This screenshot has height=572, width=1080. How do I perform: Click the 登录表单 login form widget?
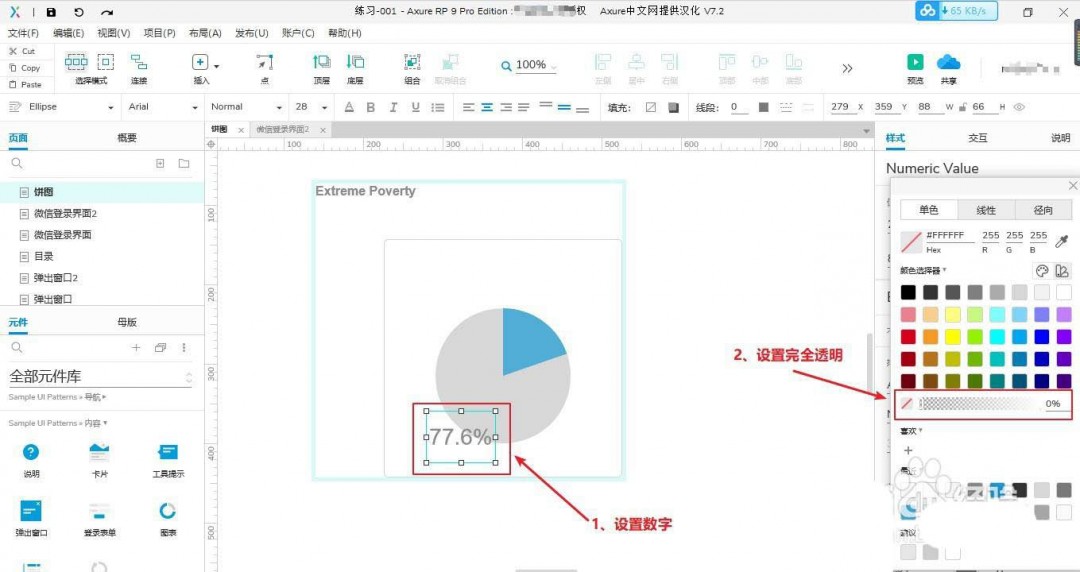(99, 520)
